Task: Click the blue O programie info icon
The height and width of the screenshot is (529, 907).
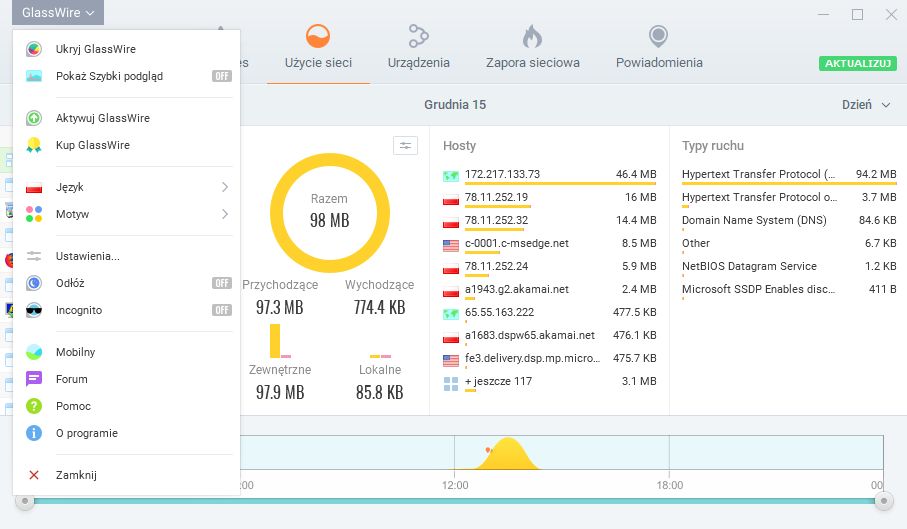Action: [x=34, y=433]
